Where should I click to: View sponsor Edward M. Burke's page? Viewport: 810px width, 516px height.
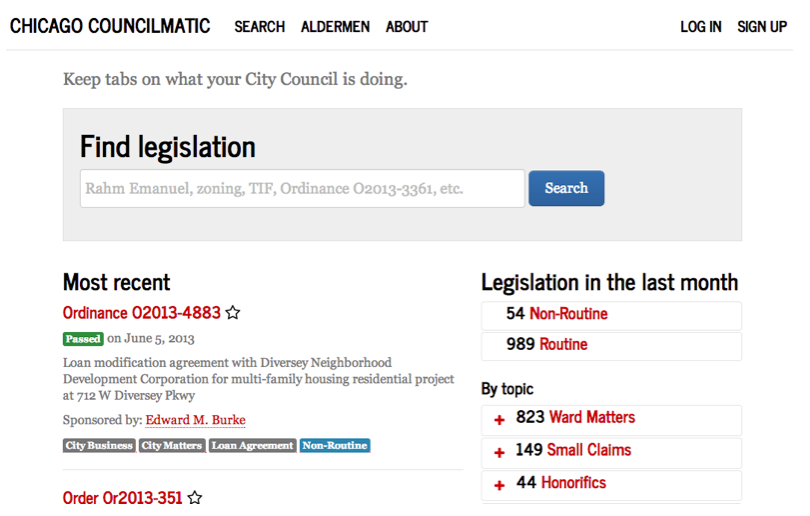click(x=195, y=420)
